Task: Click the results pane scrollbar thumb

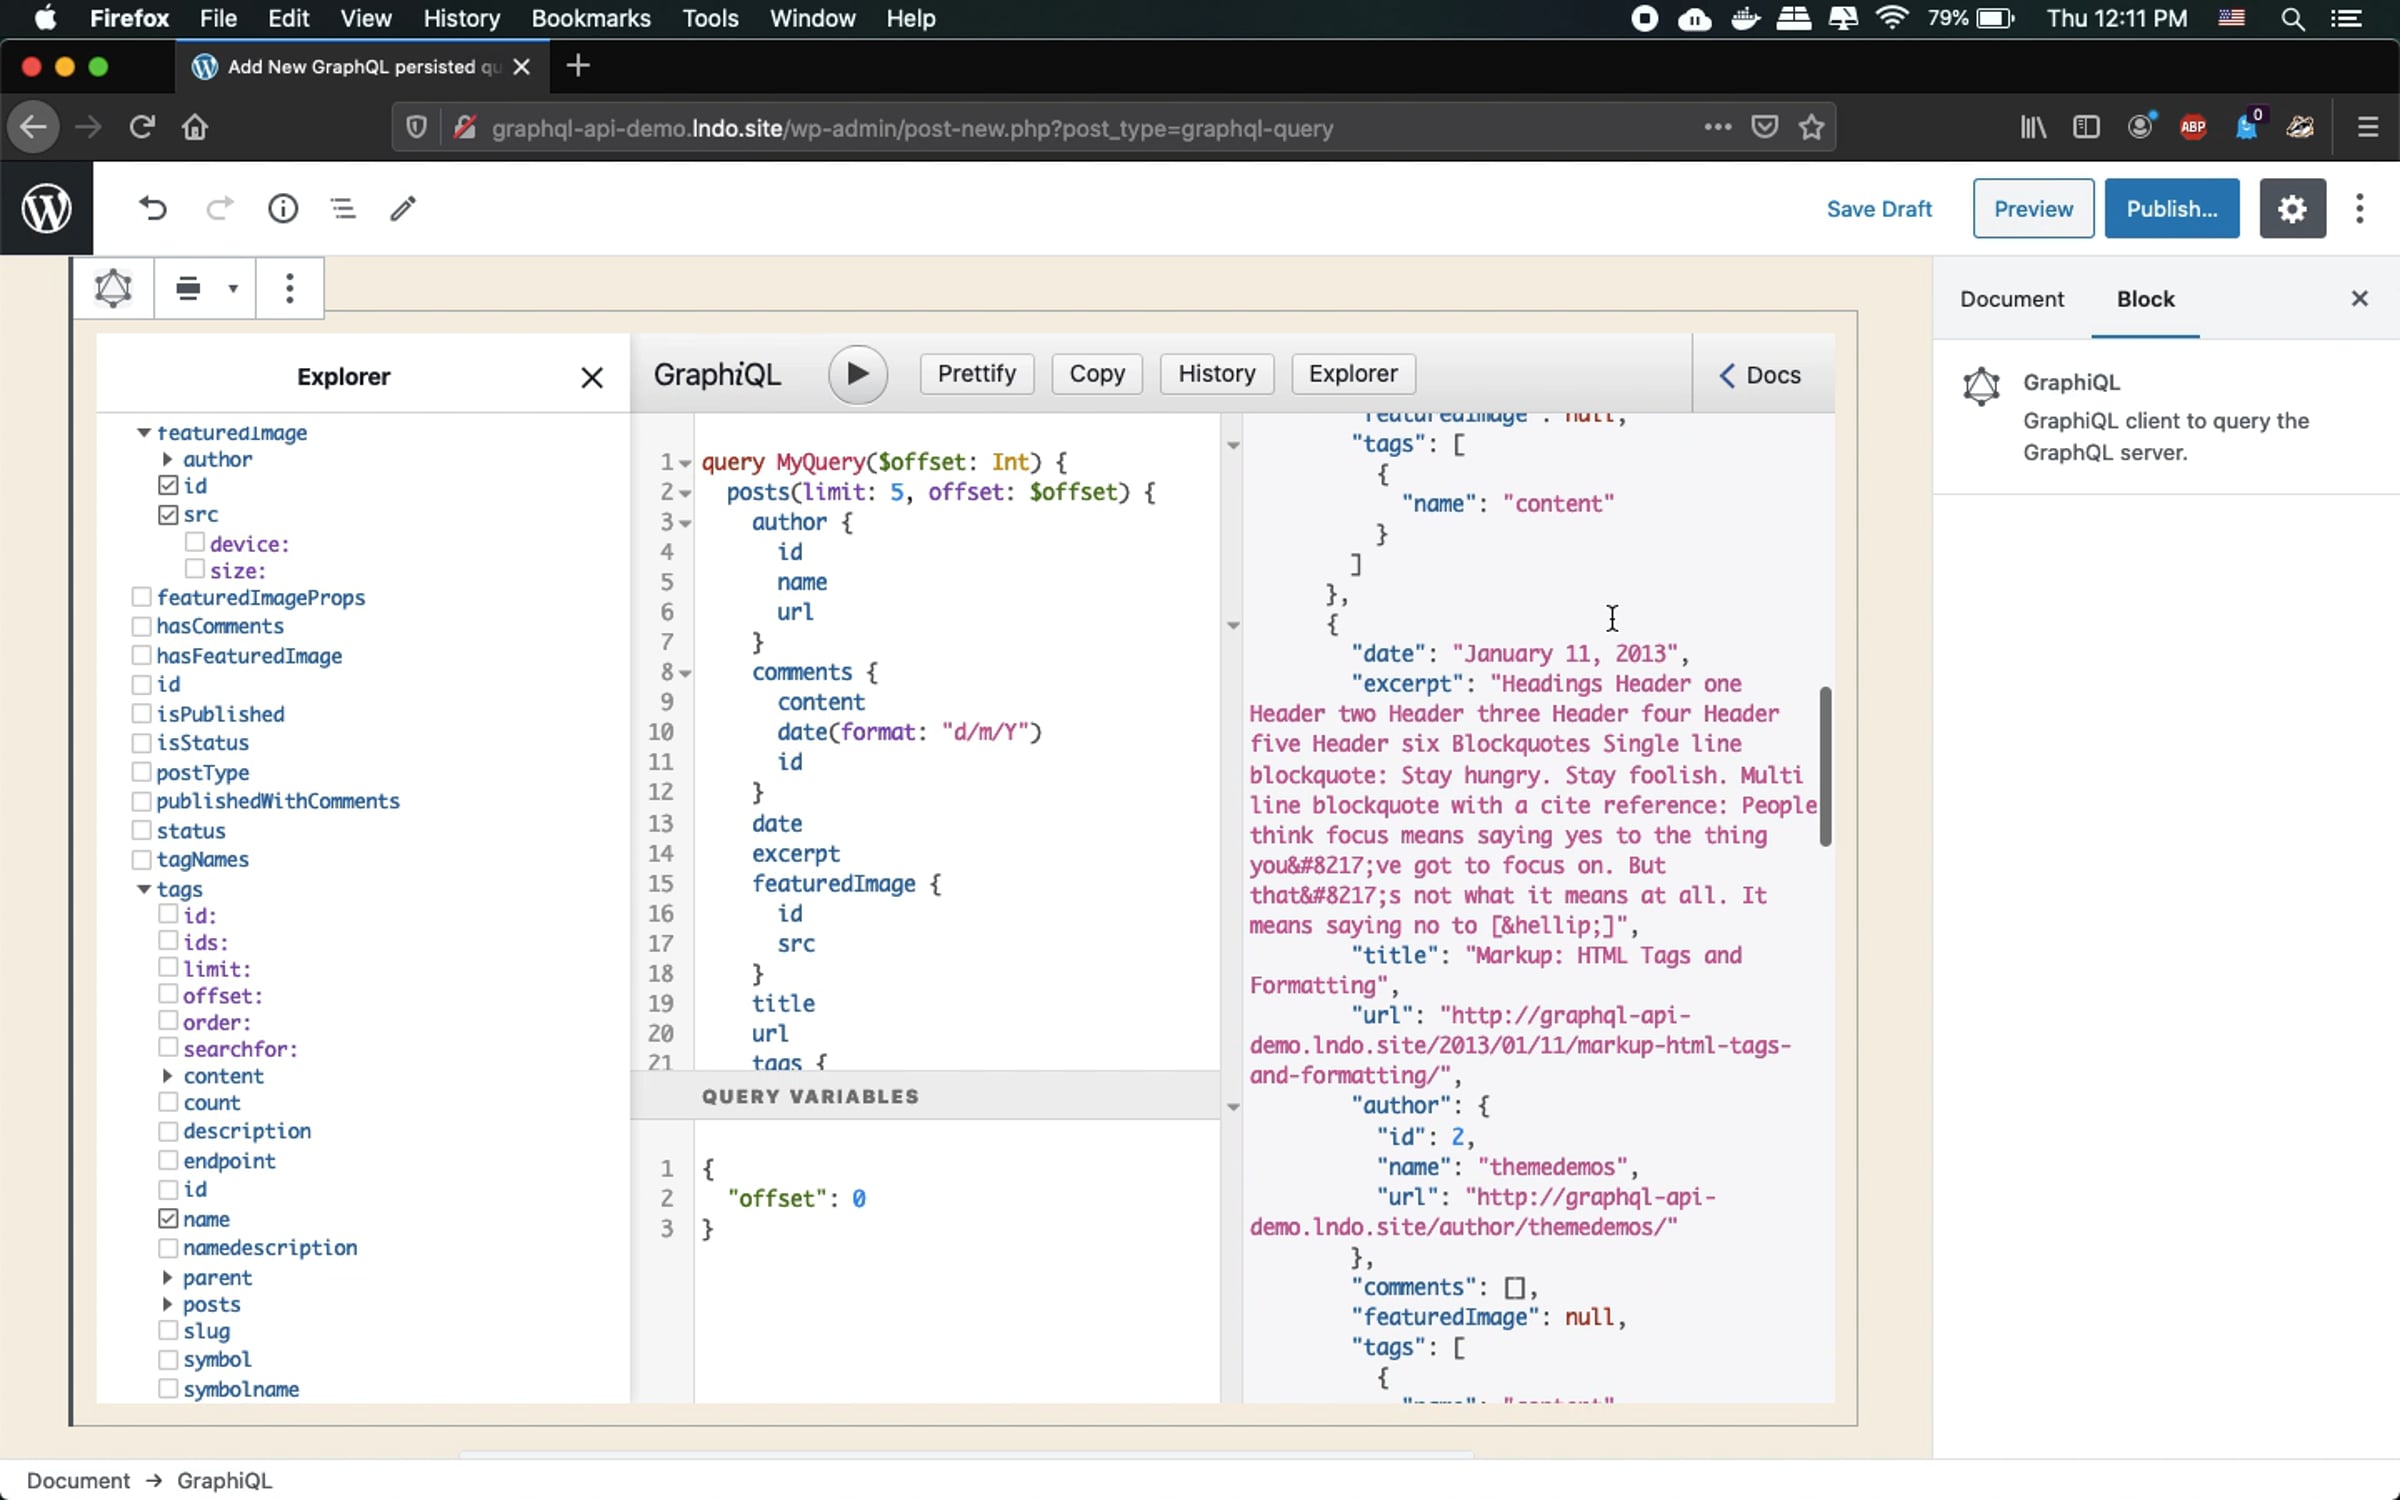Action: pos(1825,766)
